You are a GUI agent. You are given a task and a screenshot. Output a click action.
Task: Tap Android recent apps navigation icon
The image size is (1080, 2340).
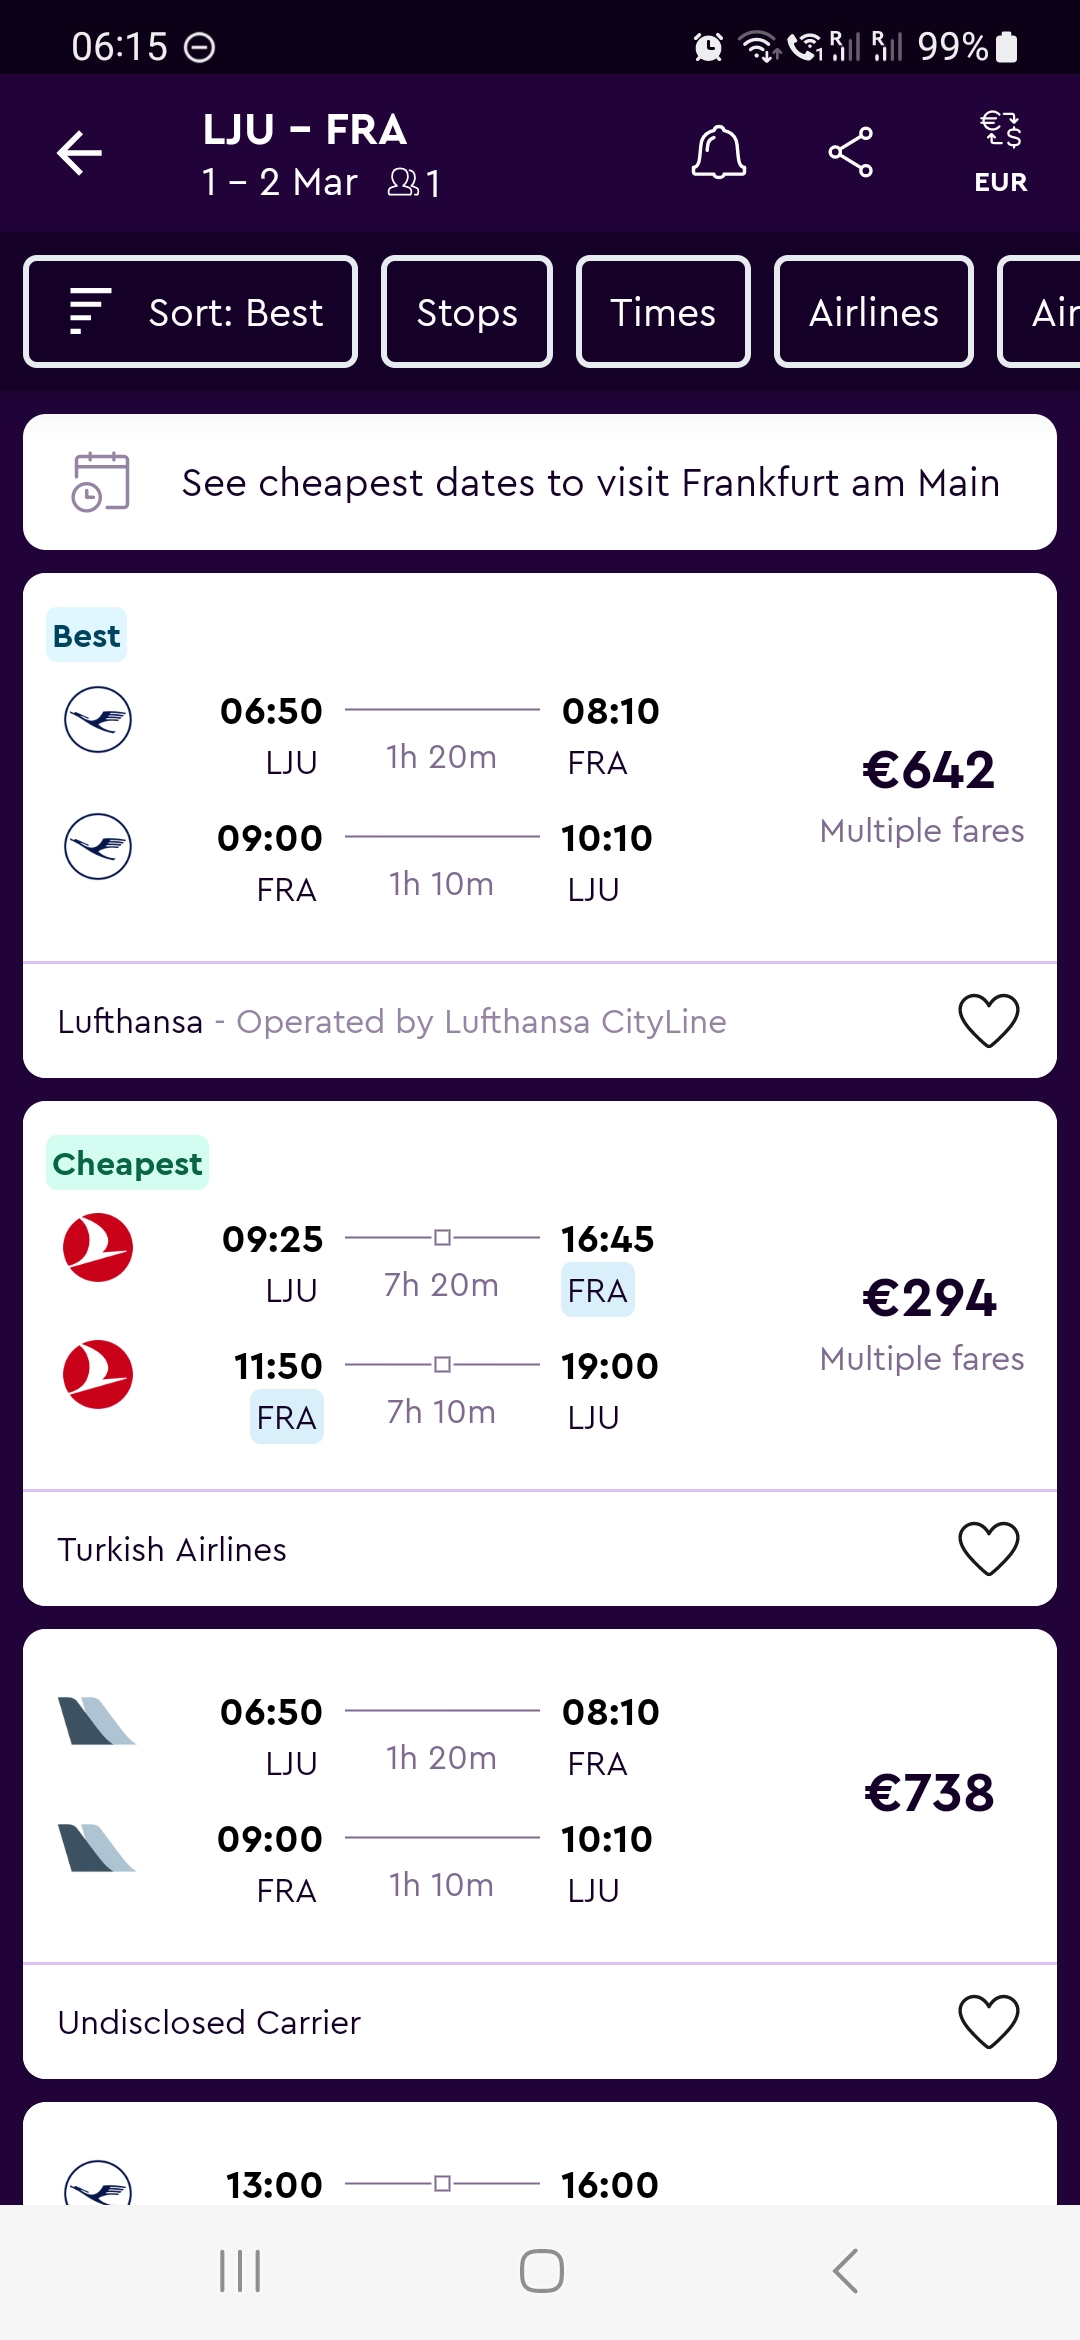[240, 2271]
